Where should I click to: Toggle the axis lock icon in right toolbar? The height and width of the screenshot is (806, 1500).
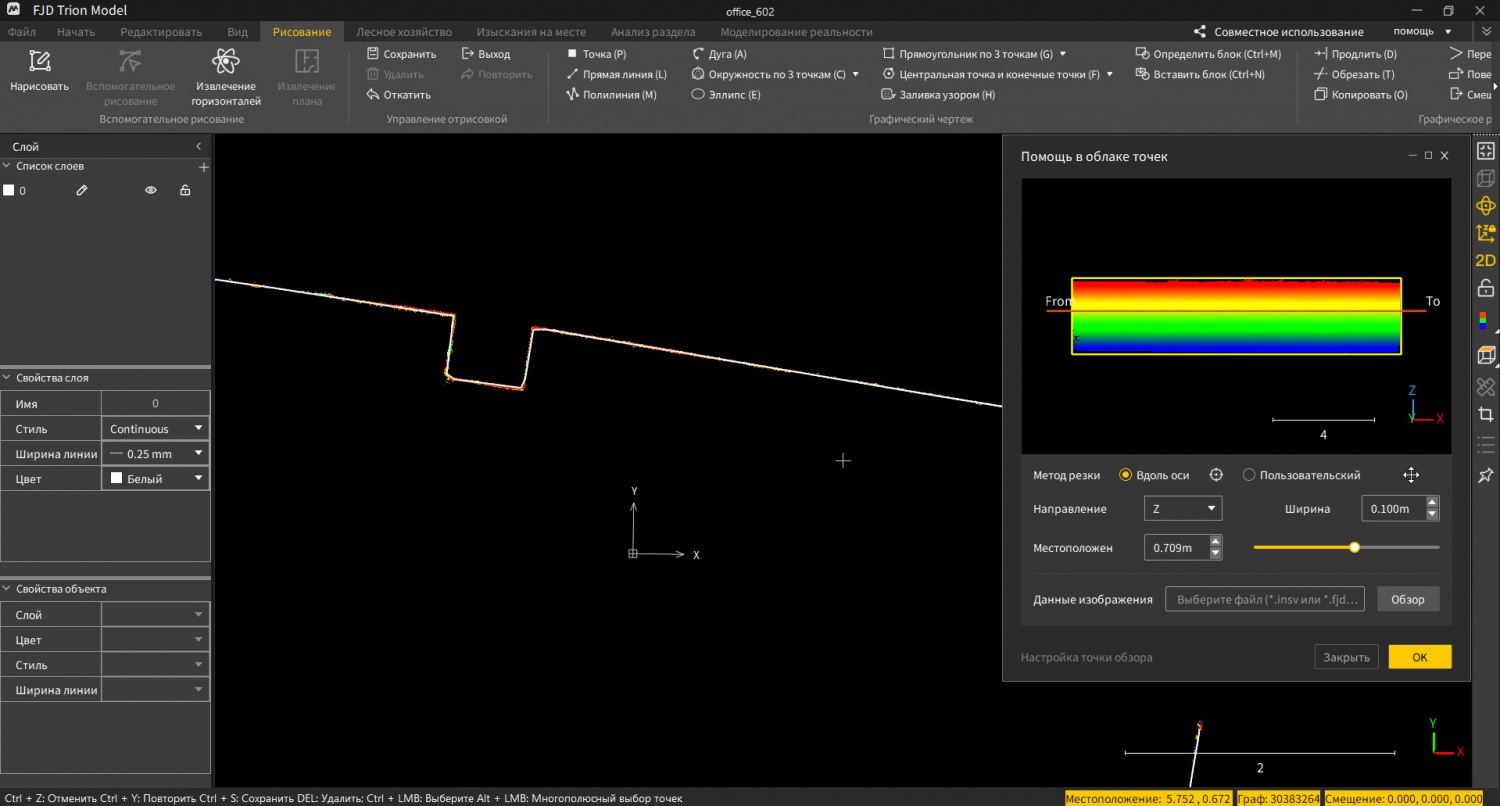pos(1486,233)
